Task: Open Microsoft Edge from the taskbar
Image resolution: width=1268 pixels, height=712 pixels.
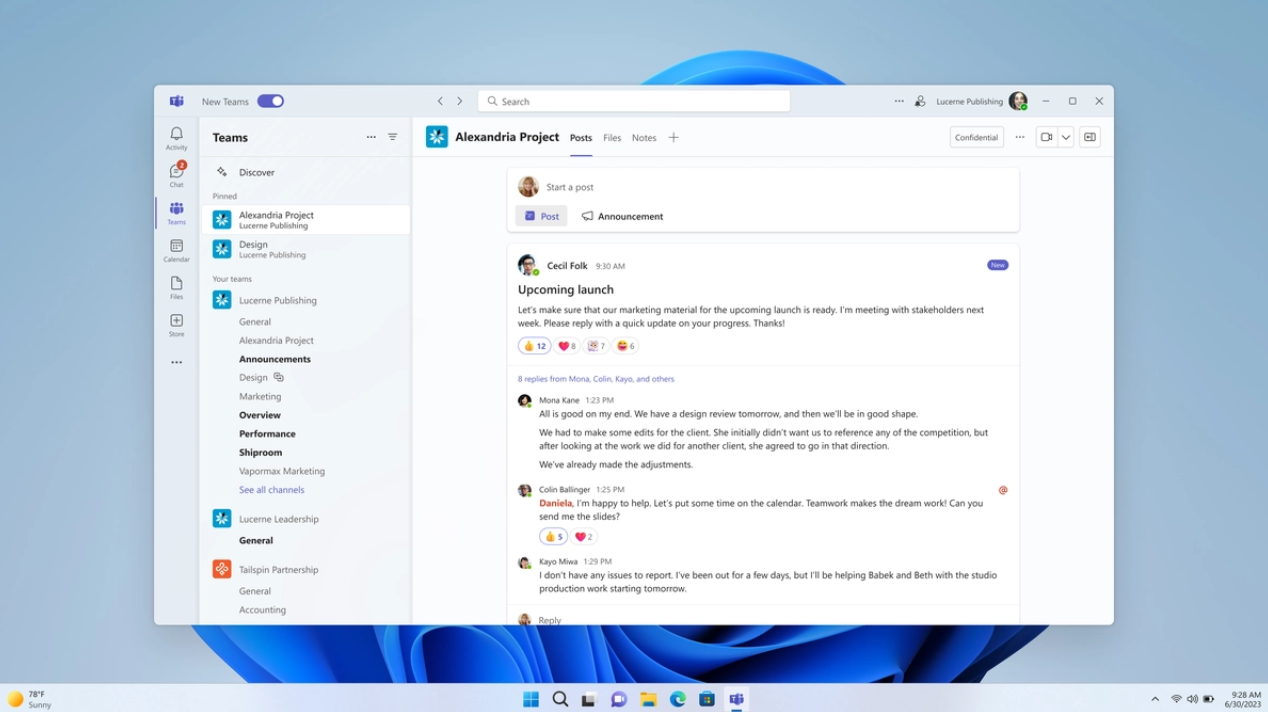Action: pyautogui.click(x=678, y=699)
